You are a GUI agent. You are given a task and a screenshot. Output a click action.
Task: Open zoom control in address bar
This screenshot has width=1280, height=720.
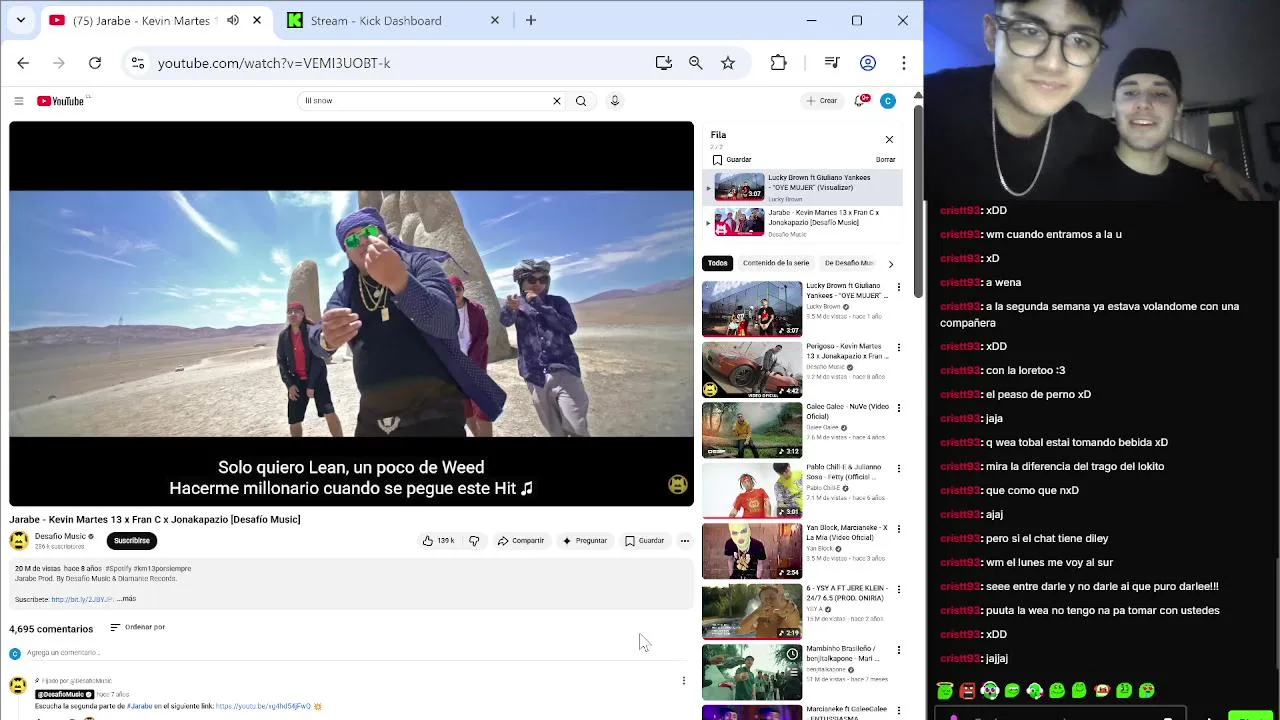[696, 63]
